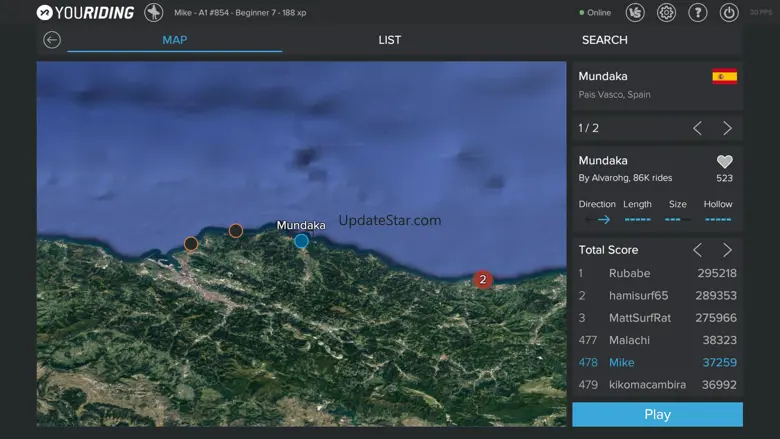Screen dimensions: 780x439
Task: Click the Hollow rating bar
Action: tap(718, 219)
